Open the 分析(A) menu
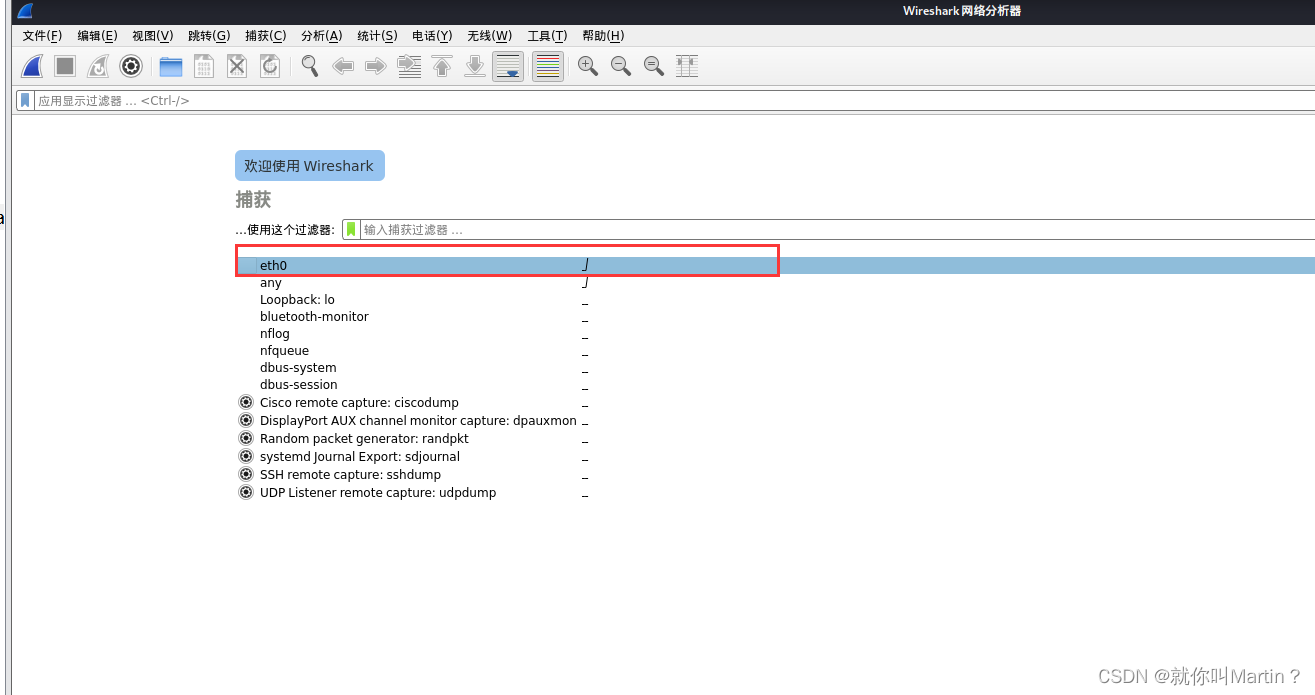The width and height of the screenshot is (1315, 695). [321, 36]
